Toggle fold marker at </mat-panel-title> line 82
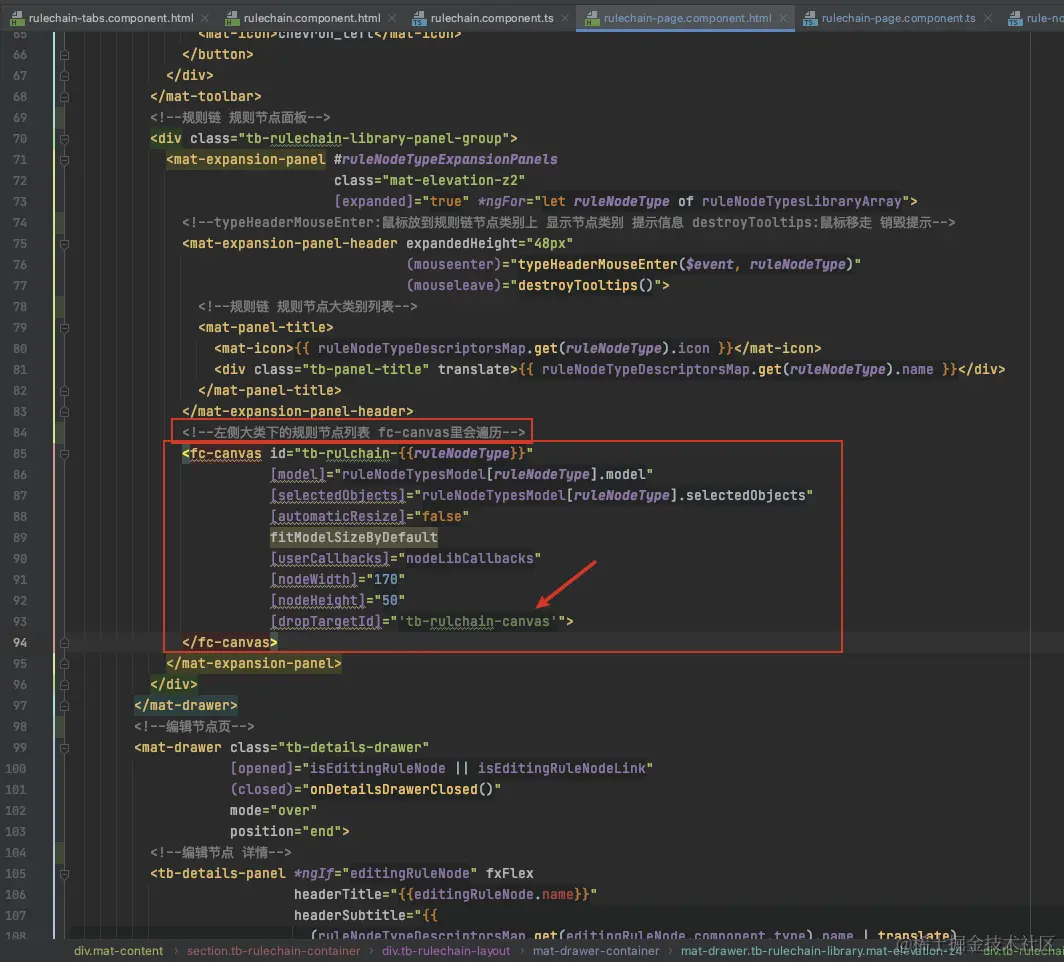1064x962 pixels. pyautogui.click(x=64, y=391)
